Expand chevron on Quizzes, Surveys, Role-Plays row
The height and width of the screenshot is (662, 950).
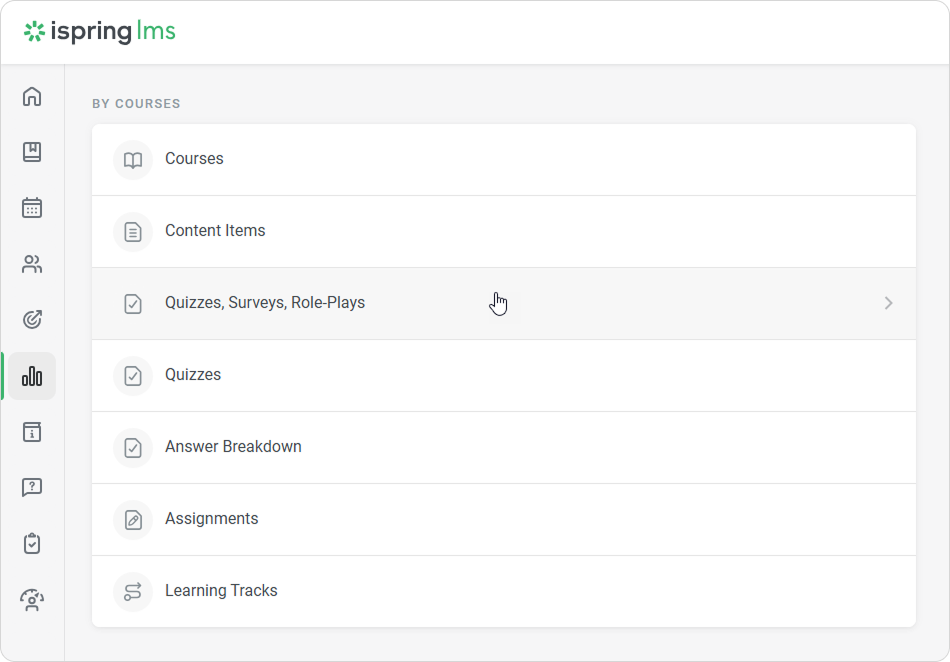(x=888, y=303)
